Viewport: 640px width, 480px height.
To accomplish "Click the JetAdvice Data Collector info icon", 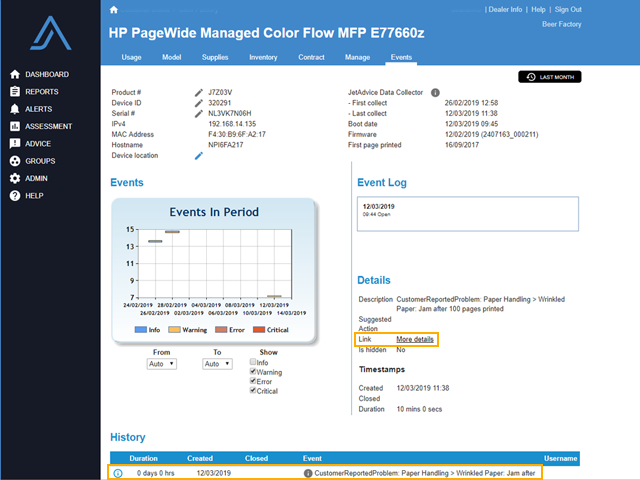I will point(435,92).
